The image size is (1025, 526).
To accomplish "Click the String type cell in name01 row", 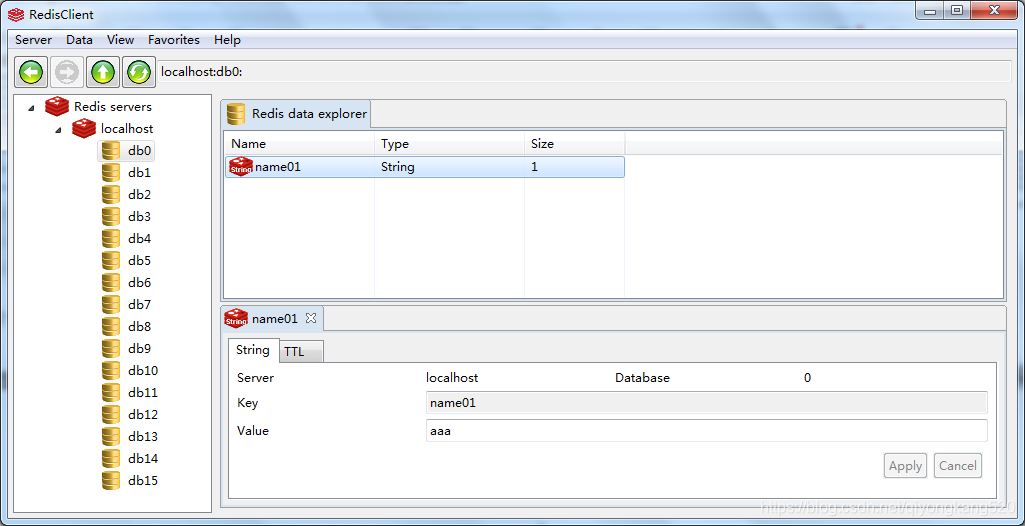I will coord(397,167).
